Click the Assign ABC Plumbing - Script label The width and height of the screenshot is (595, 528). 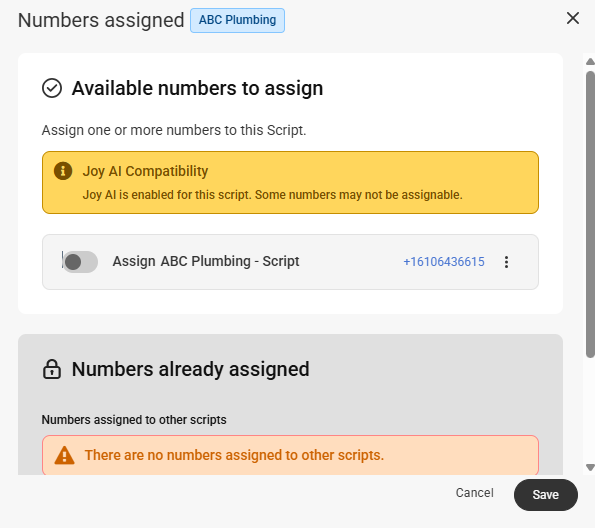206,262
